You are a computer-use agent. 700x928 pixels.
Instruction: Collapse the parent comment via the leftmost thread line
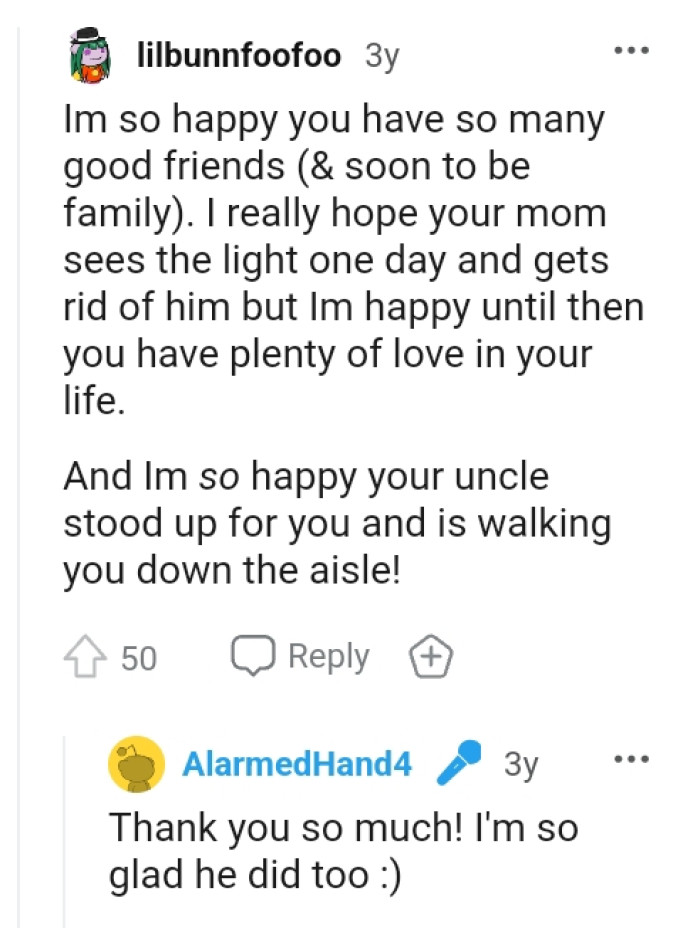coord(16,400)
